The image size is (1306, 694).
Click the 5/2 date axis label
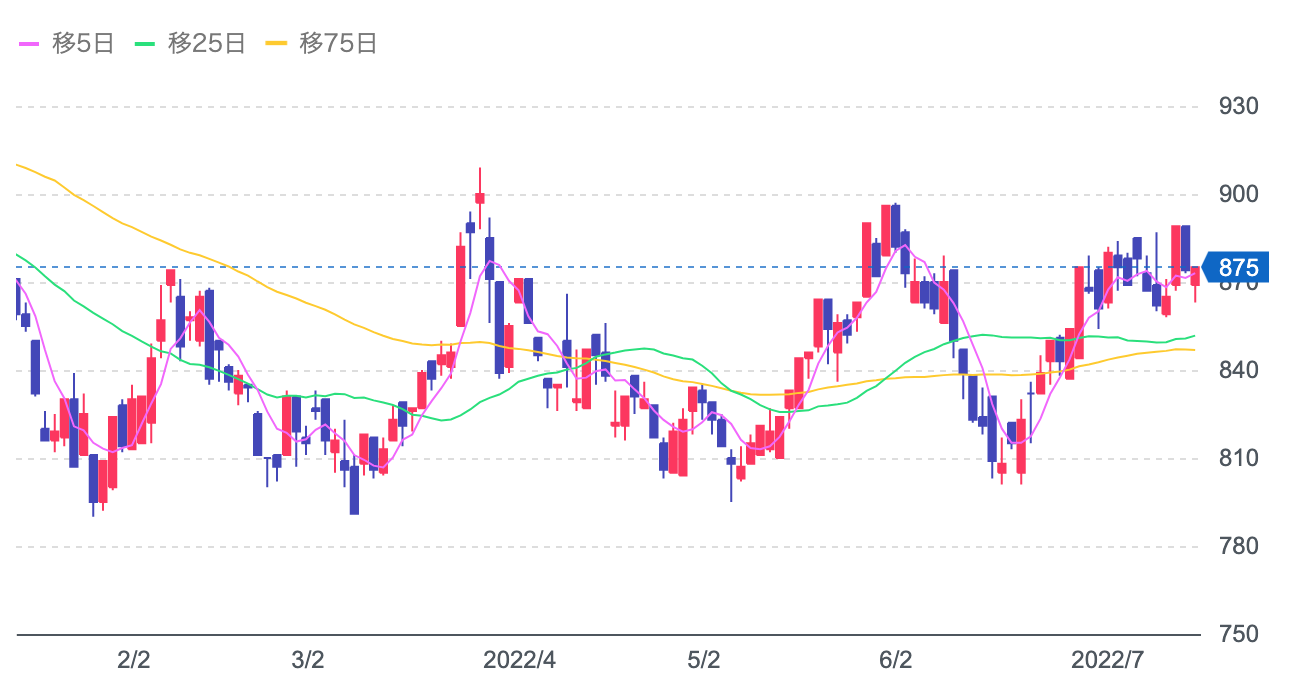pos(703,661)
